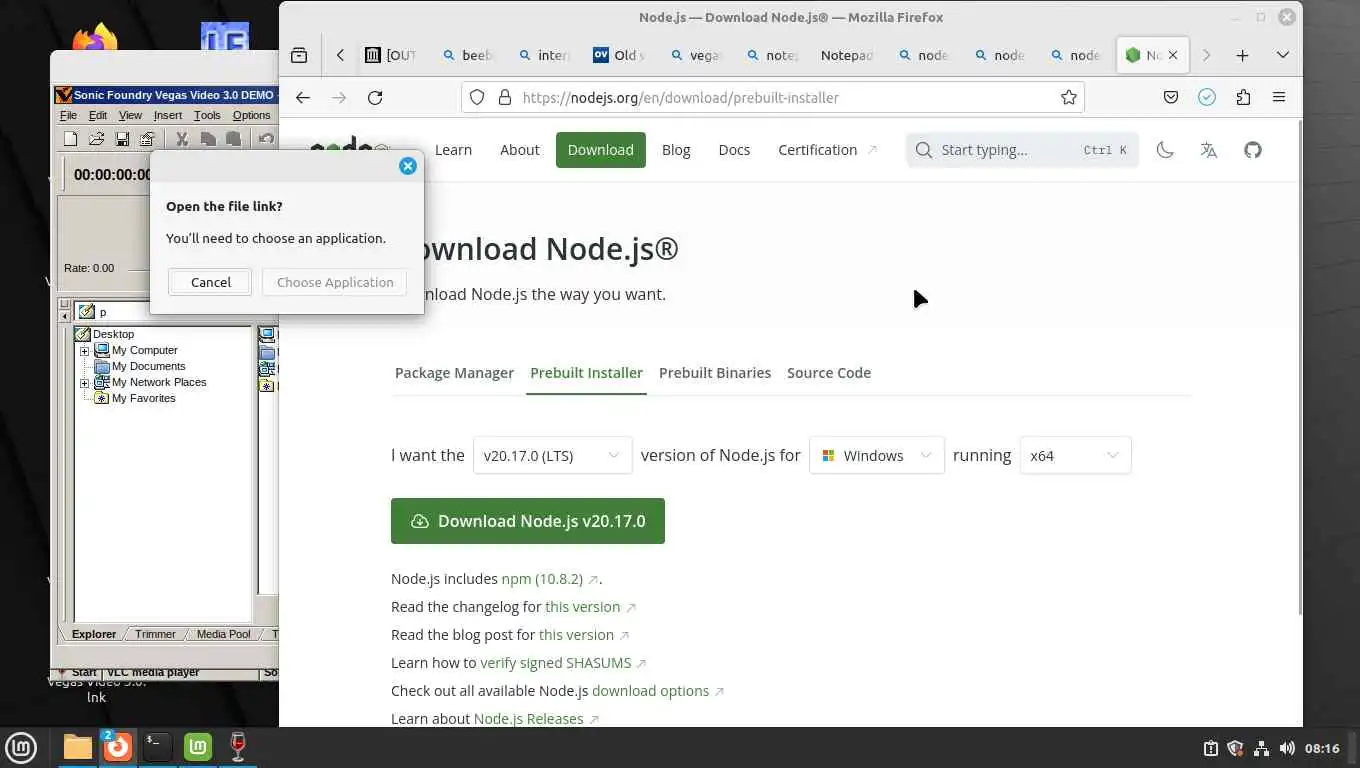Switch to the Notepad tab in Firefox
Image resolution: width=1360 pixels, height=768 pixels.
847,55
